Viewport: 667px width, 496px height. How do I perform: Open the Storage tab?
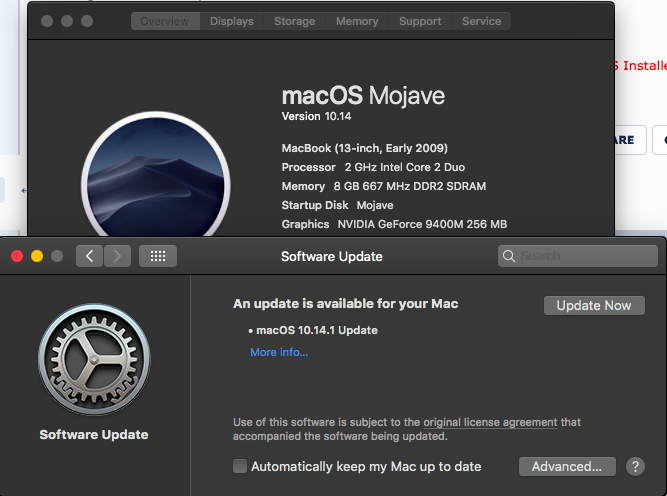(294, 21)
